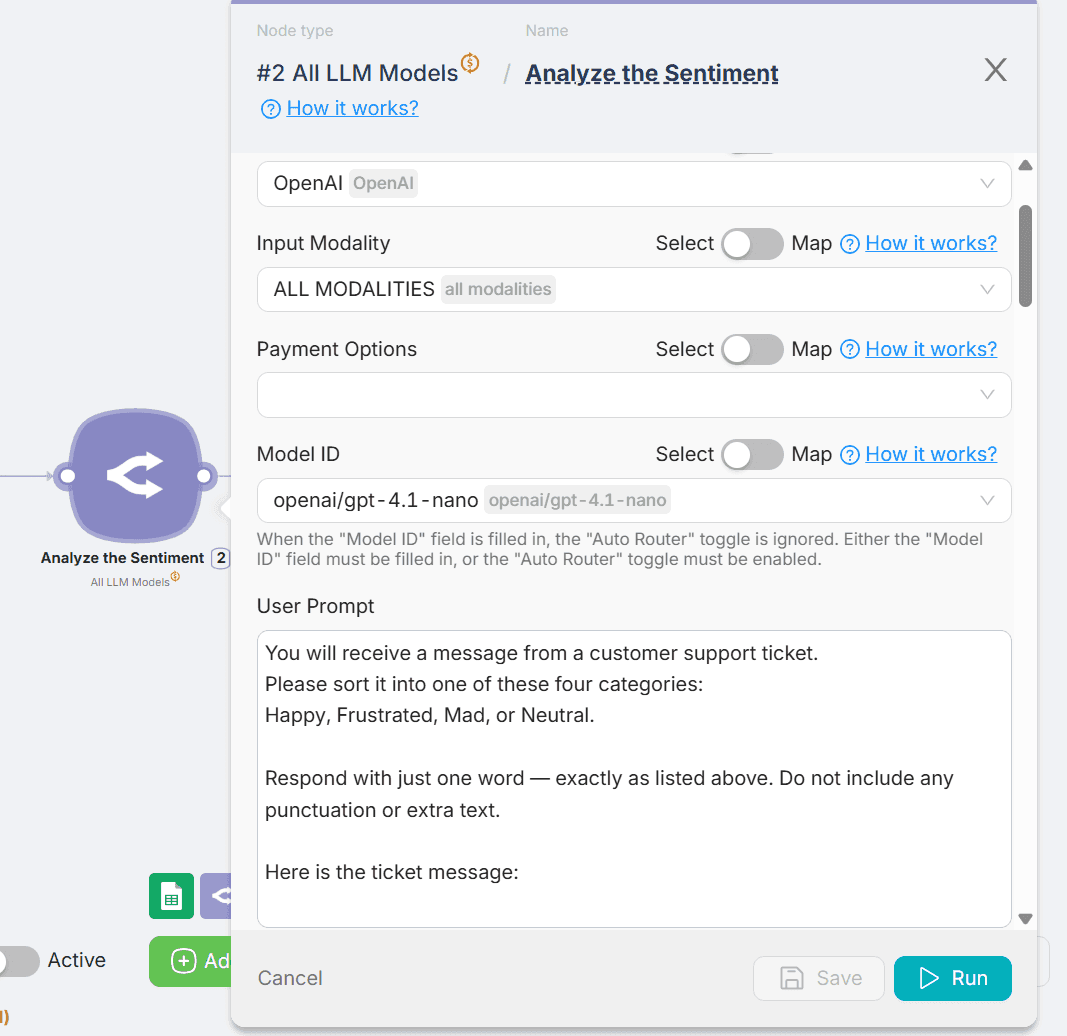Click Cancel at the panel bottom
This screenshot has height=1036, width=1067.
click(x=290, y=979)
